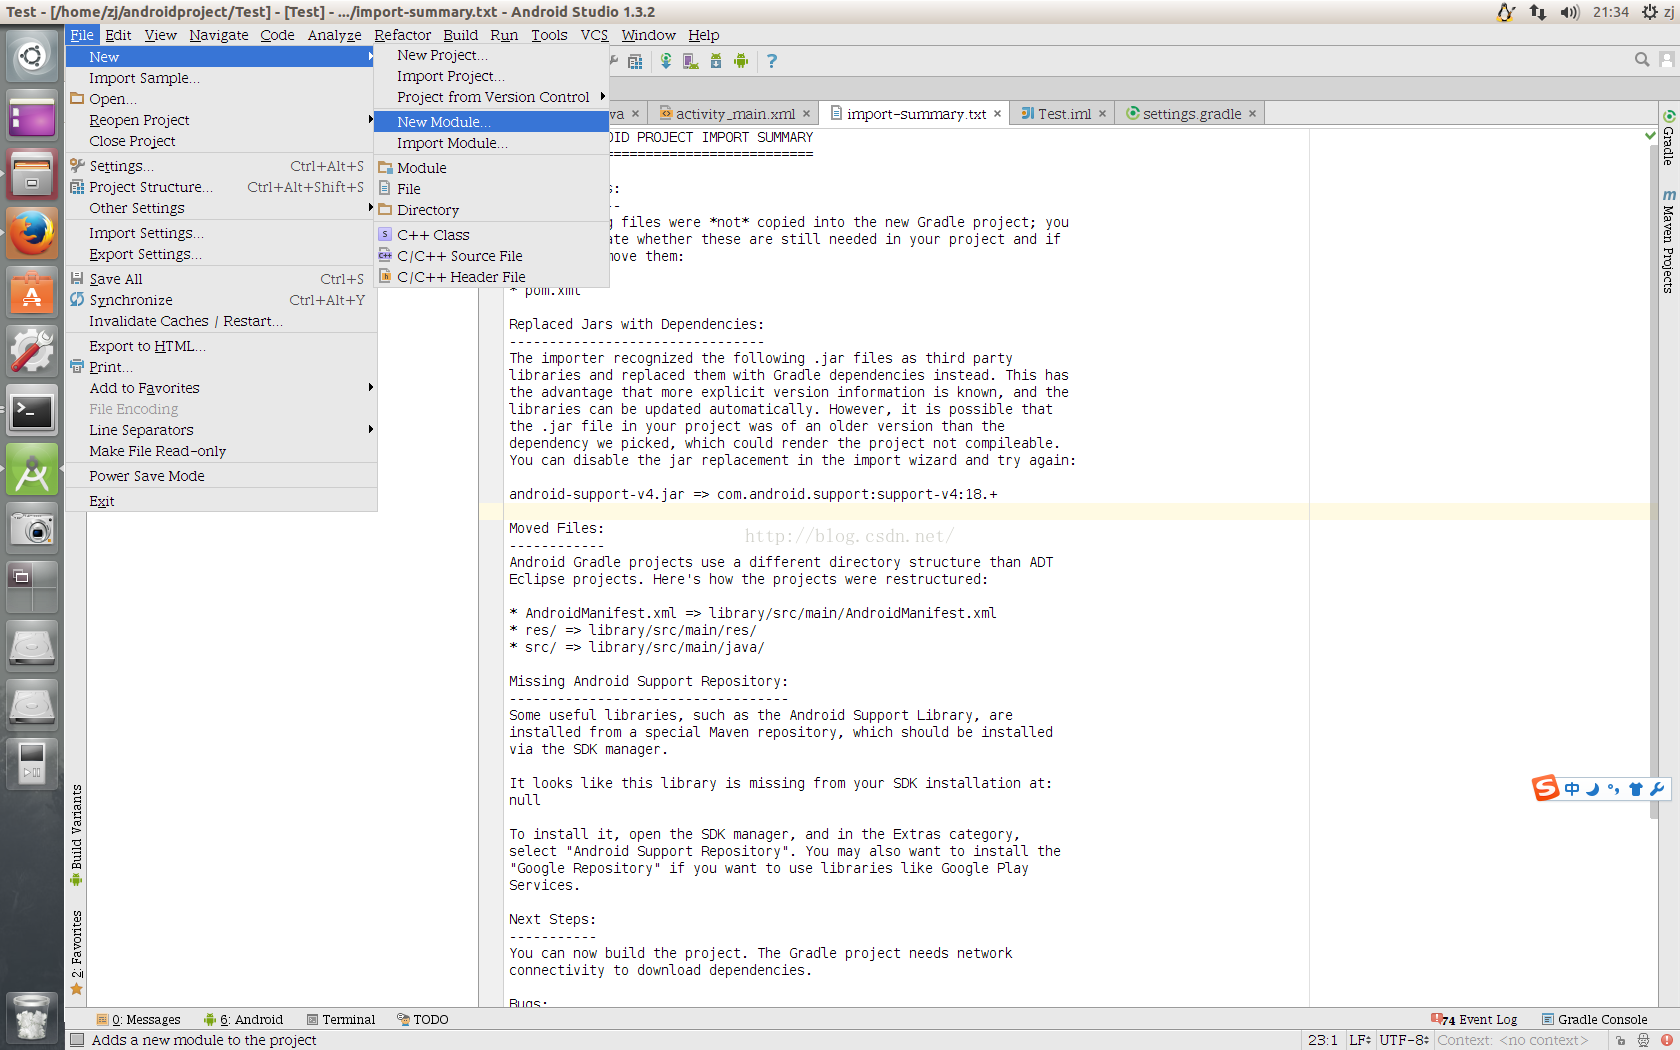Close the settings.gradle tab

pyautogui.click(x=1252, y=114)
